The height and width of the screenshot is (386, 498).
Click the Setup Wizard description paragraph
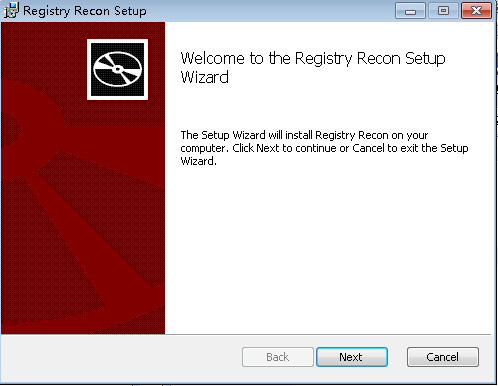324,148
